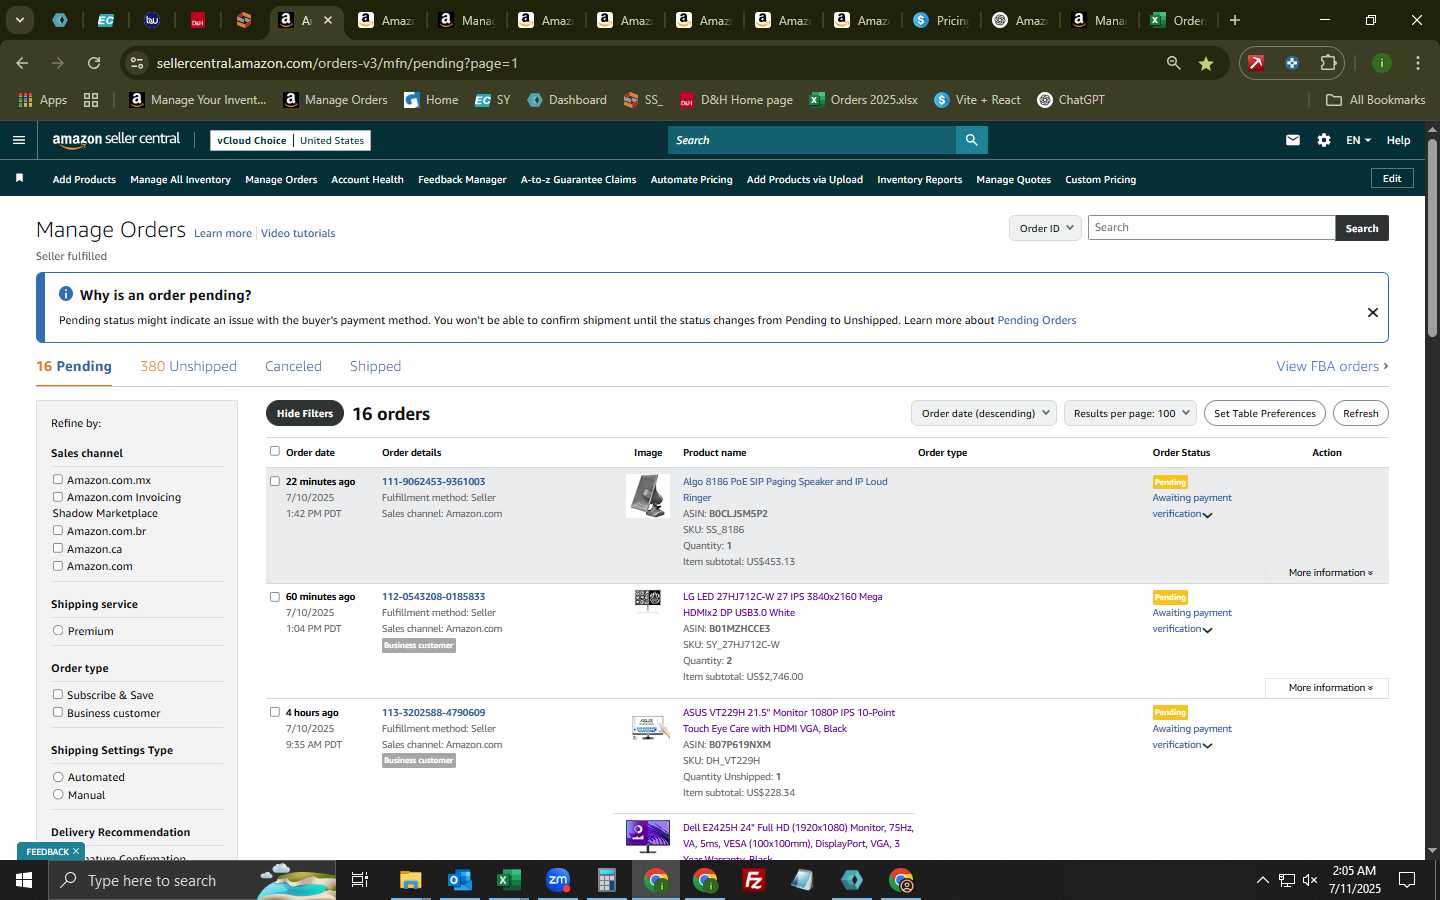This screenshot has width=1440, height=900.
Task: Tick the Amazon.com Invoicing Shadow Marketplace filter
Action: tap(58, 497)
